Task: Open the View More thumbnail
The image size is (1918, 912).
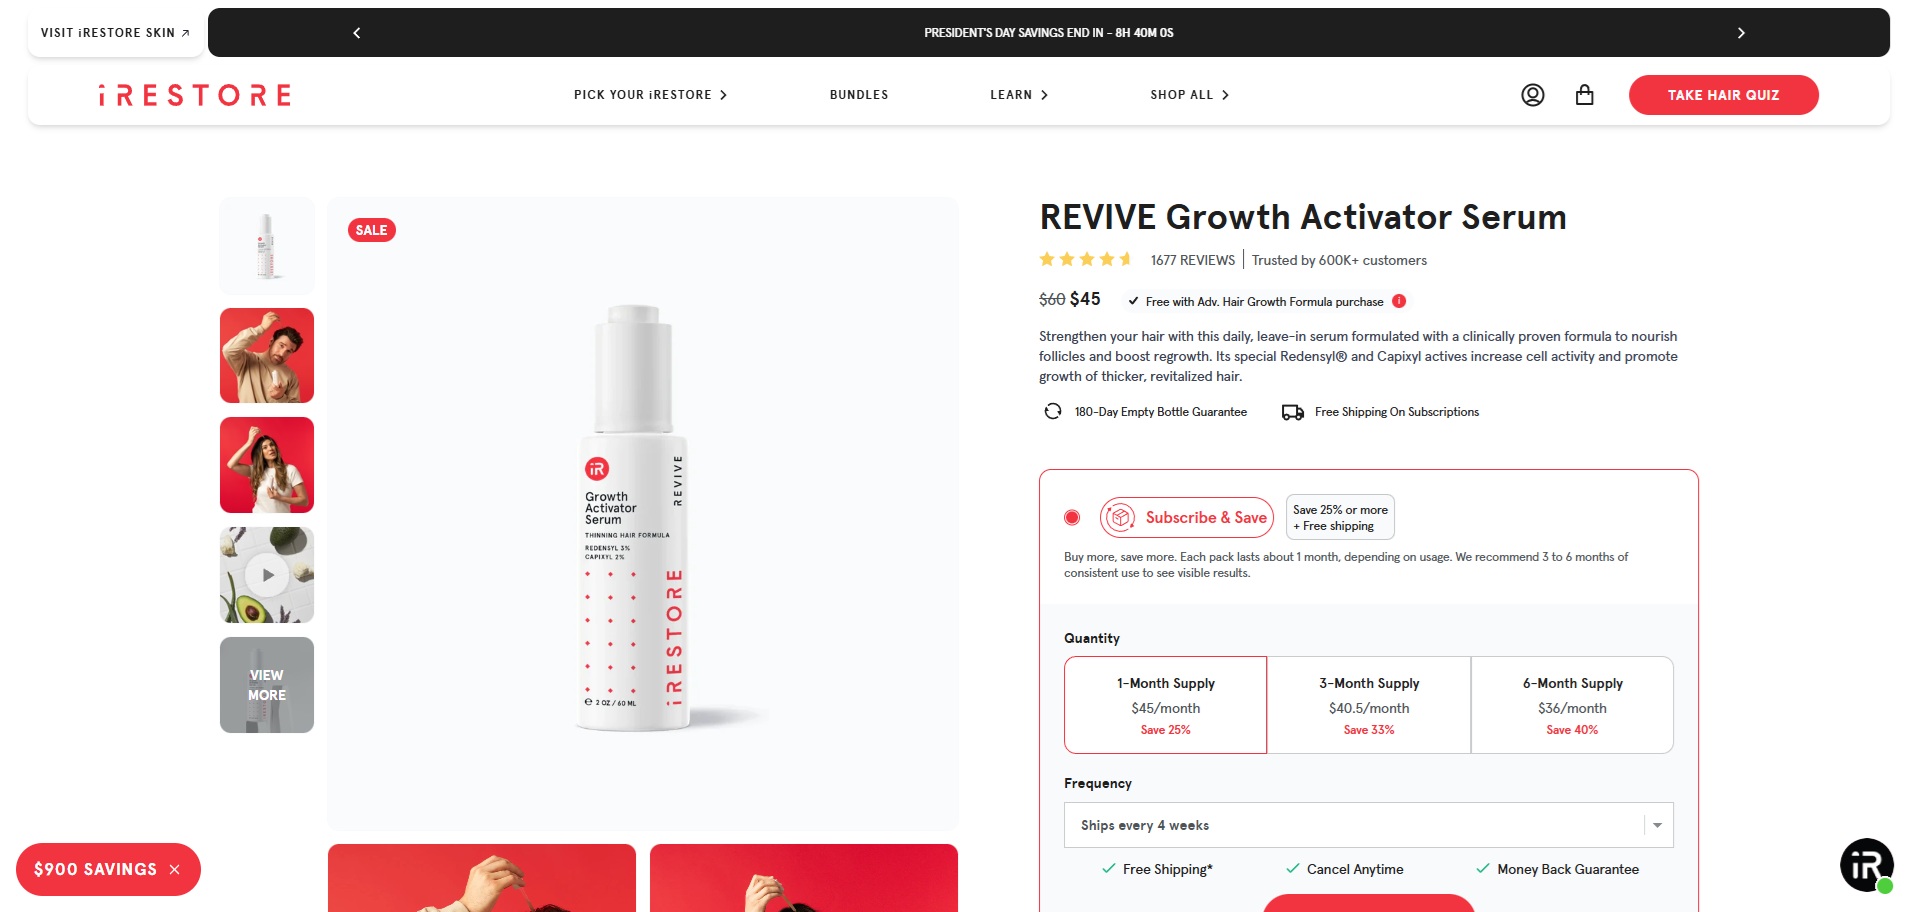Action: pos(267,685)
